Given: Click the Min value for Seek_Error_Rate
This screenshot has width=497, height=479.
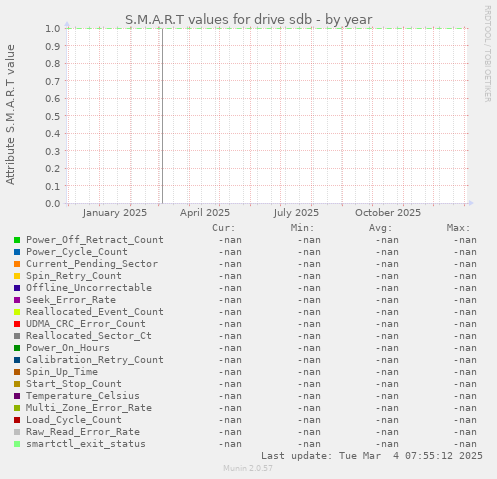Looking at the screenshot, I should pyautogui.click(x=309, y=300).
